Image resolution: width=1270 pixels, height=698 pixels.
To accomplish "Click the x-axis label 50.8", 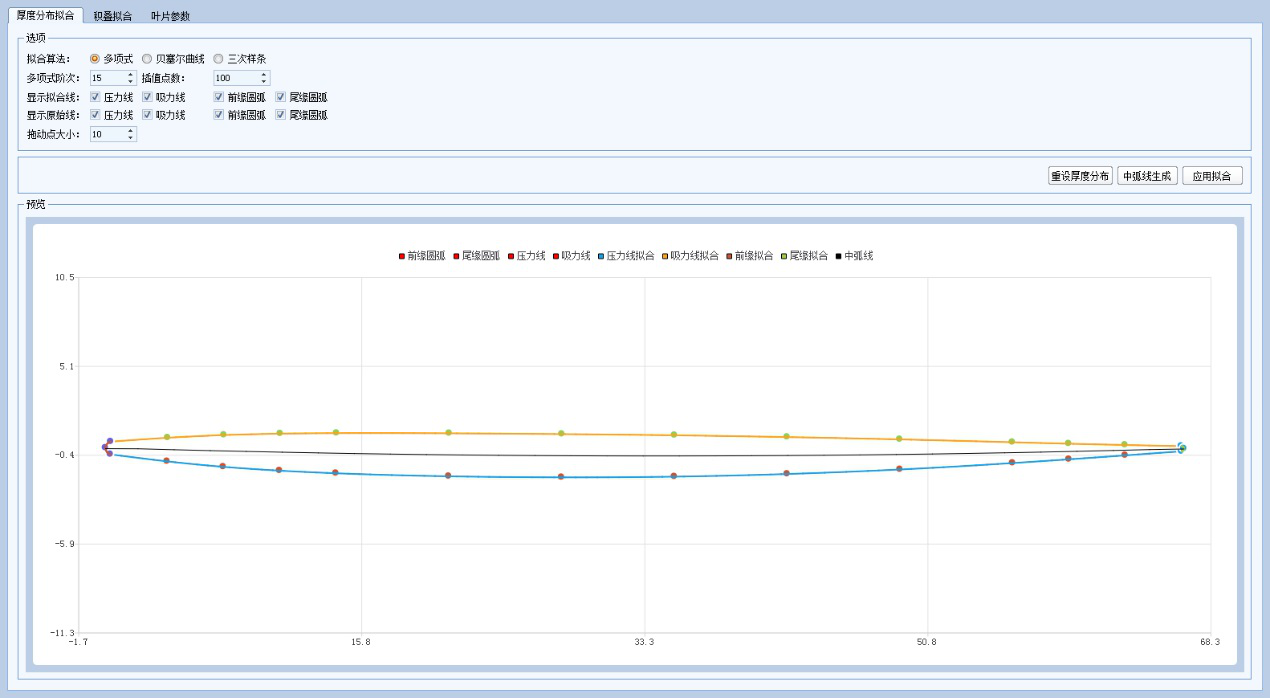I will 927,642.
